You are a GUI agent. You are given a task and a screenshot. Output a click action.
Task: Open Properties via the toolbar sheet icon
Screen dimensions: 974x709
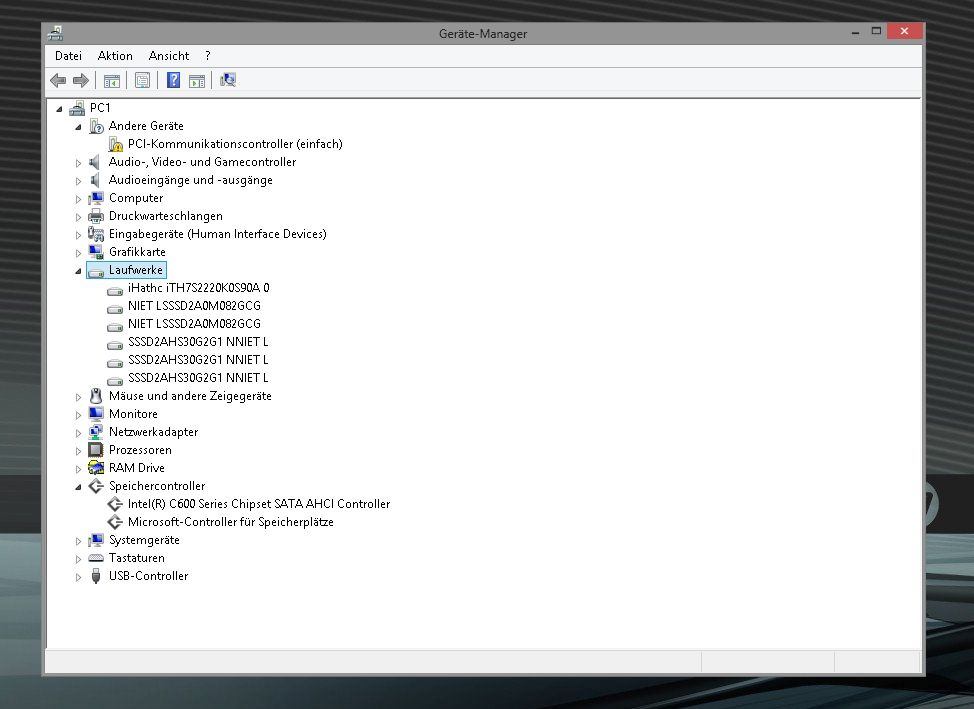click(x=142, y=80)
